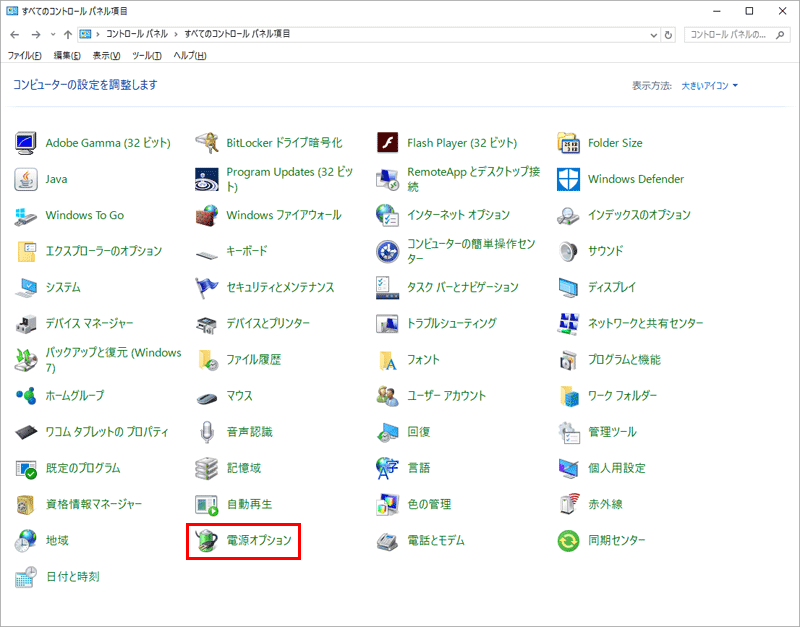The image size is (800, 627).
Task: Open the 編集(E) menu
Action: pos(67,56)
